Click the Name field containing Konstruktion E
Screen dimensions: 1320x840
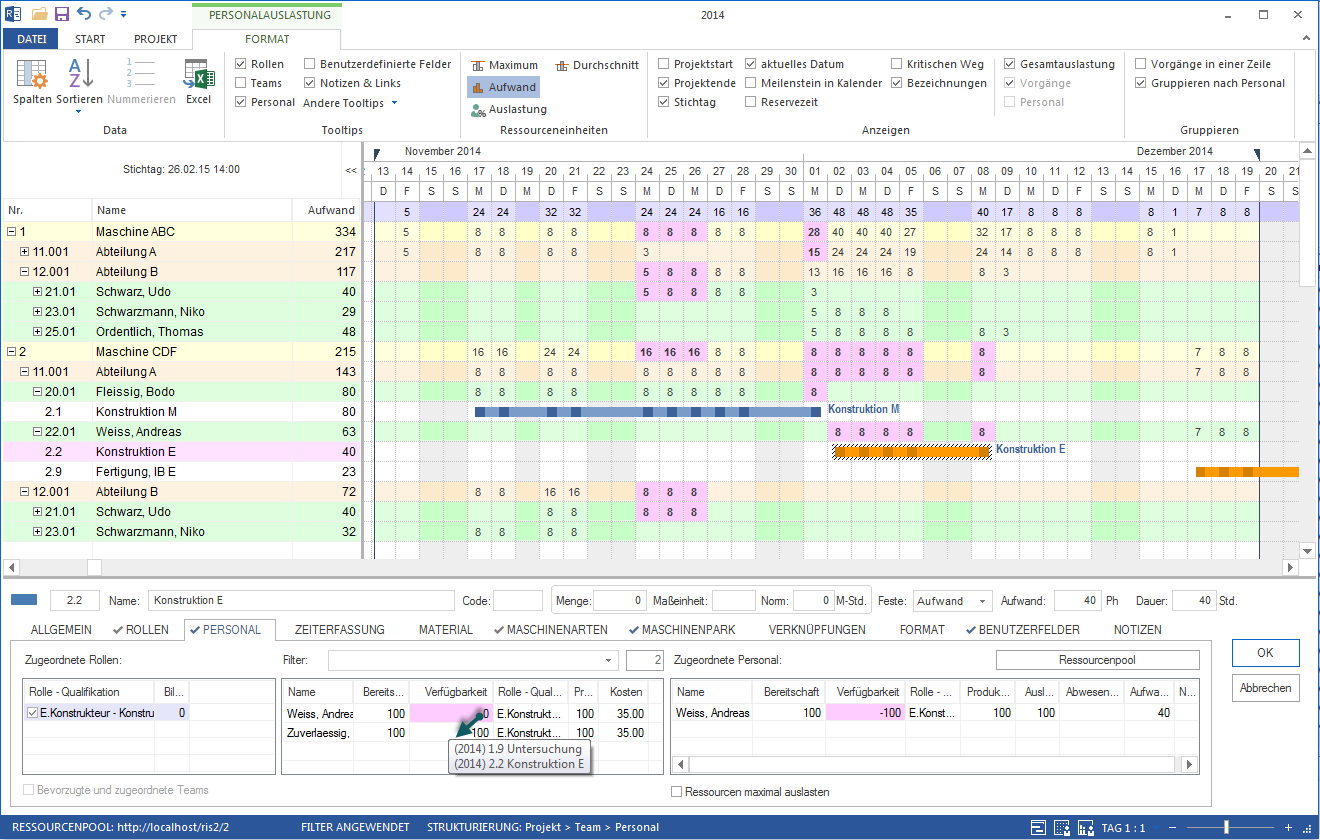coord(301,601)
